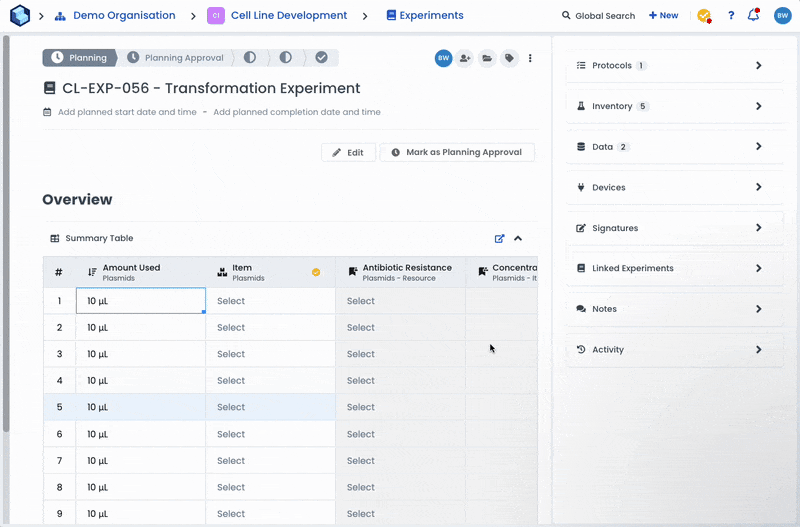Click the Amount Used cell in row 1

click(141, 301)
